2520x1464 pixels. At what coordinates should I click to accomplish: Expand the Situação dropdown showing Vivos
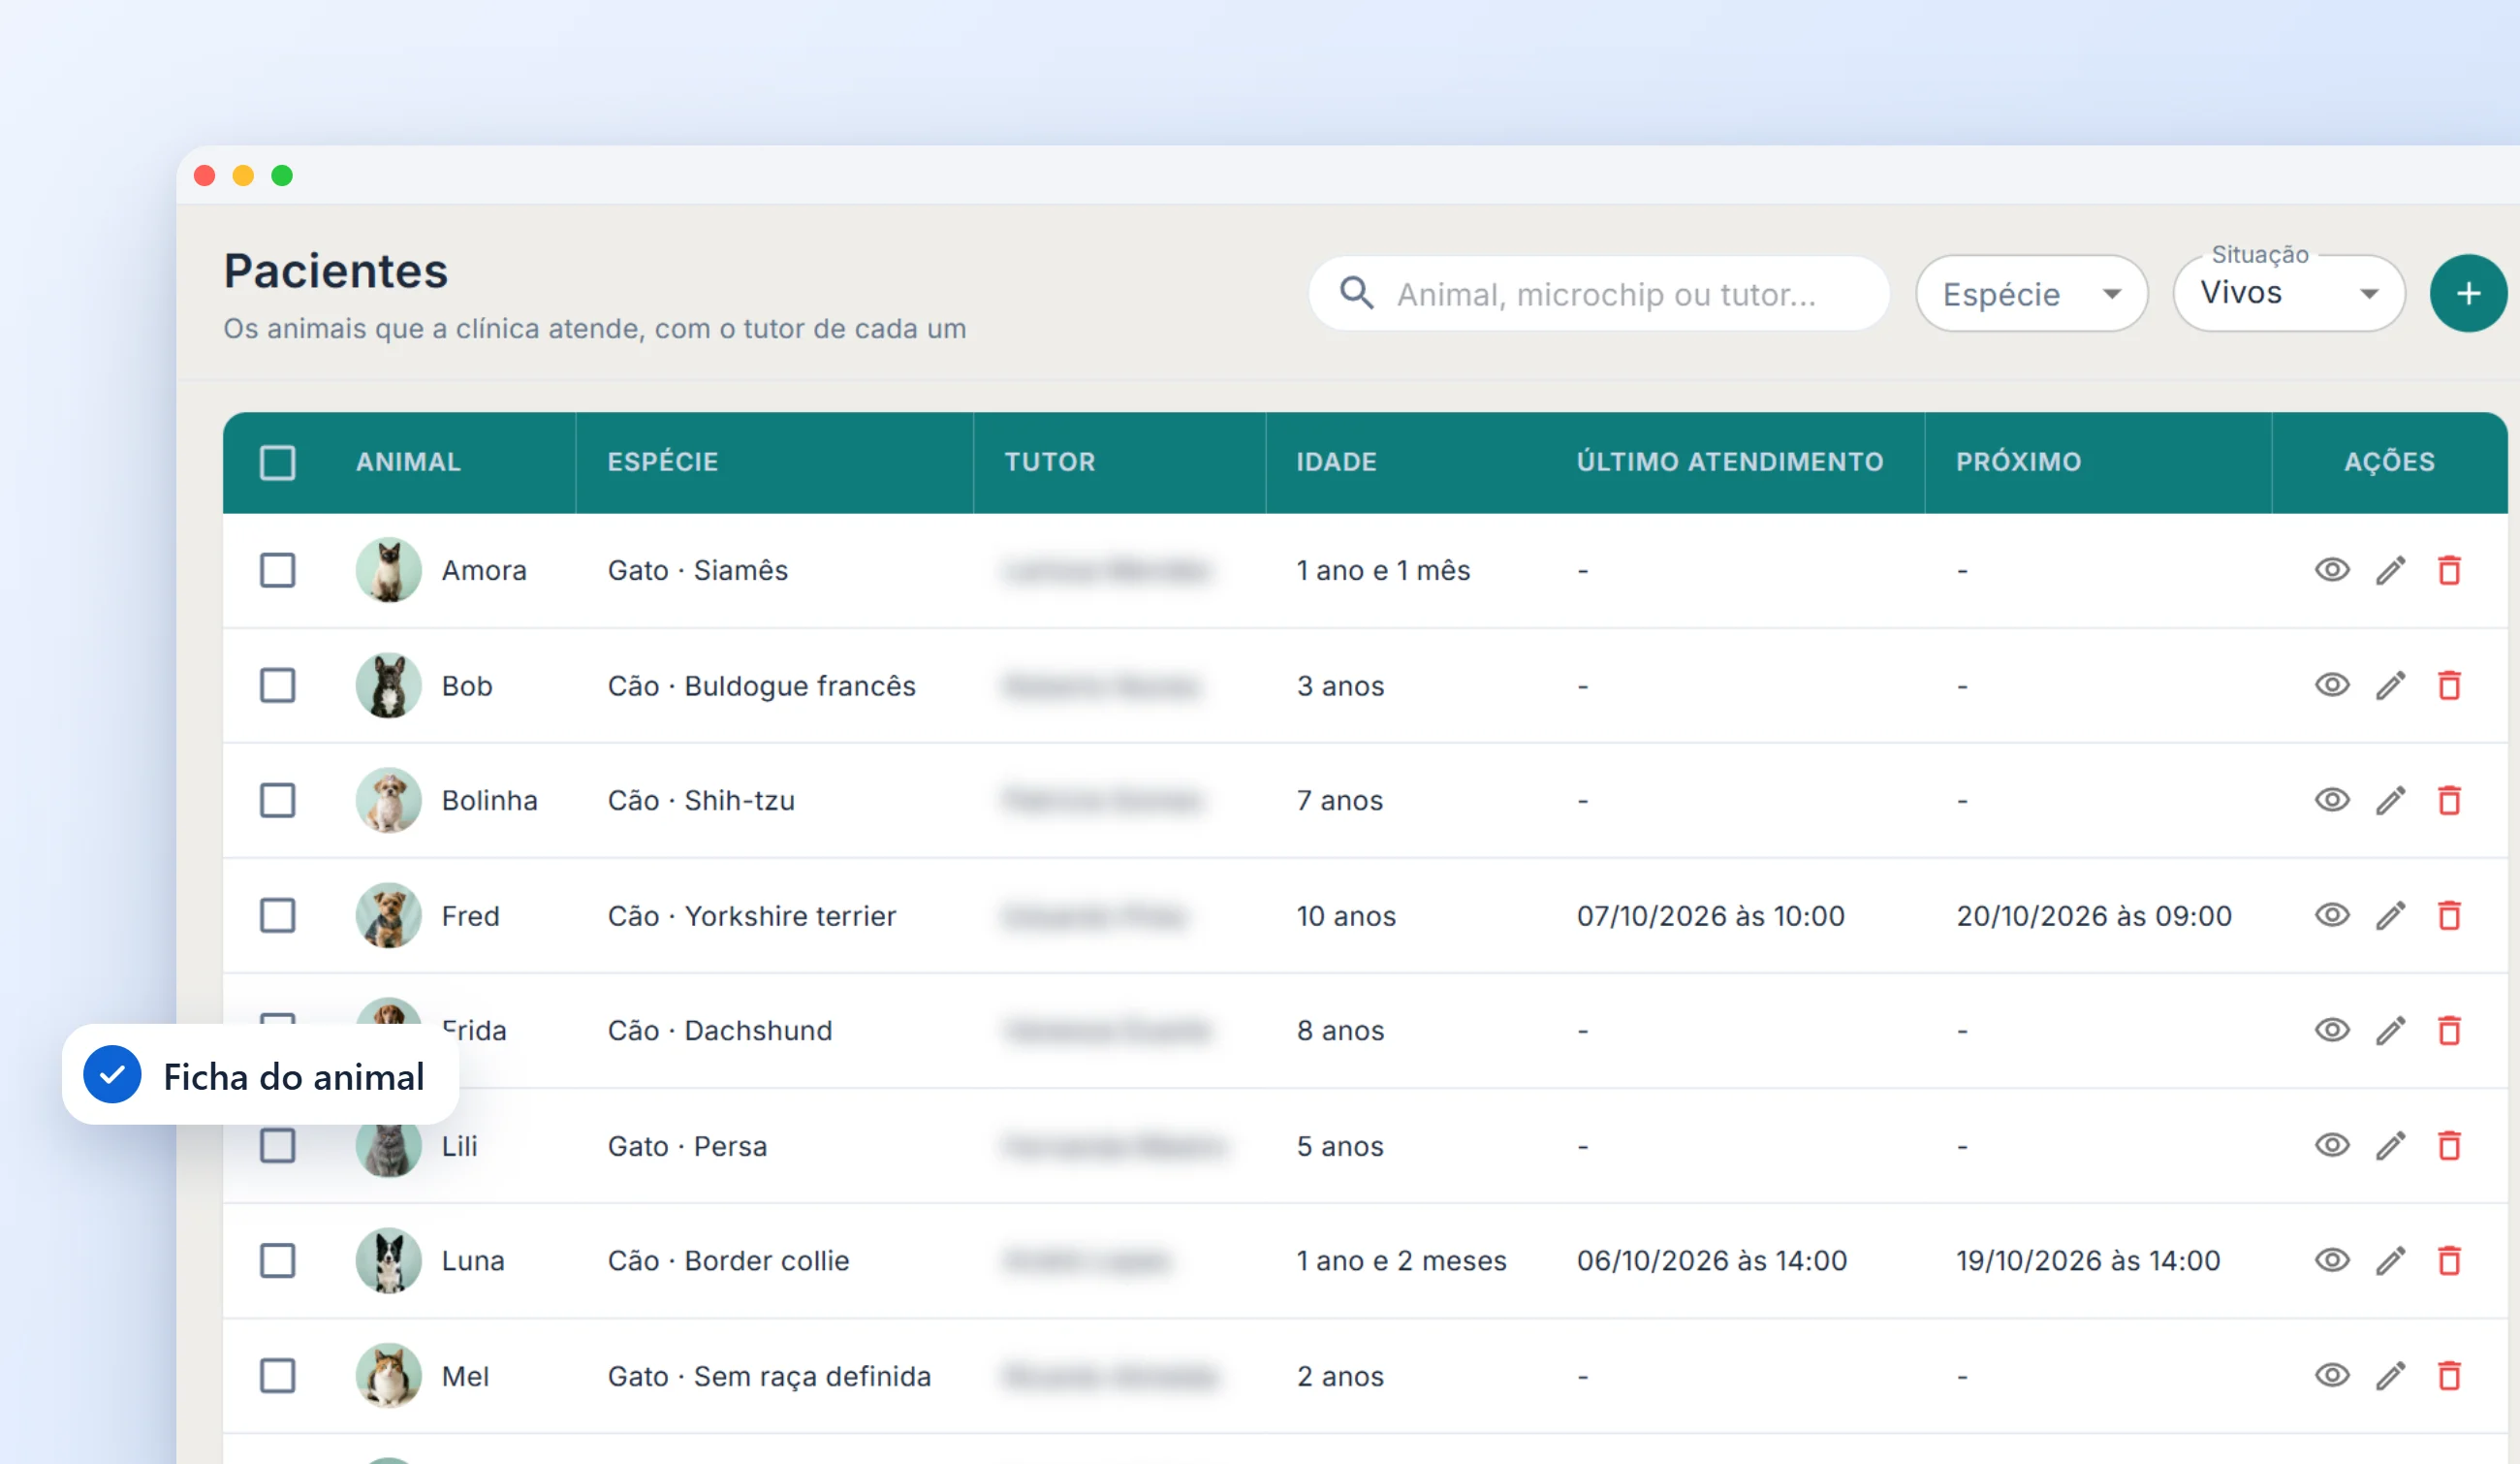point(2288,293)
